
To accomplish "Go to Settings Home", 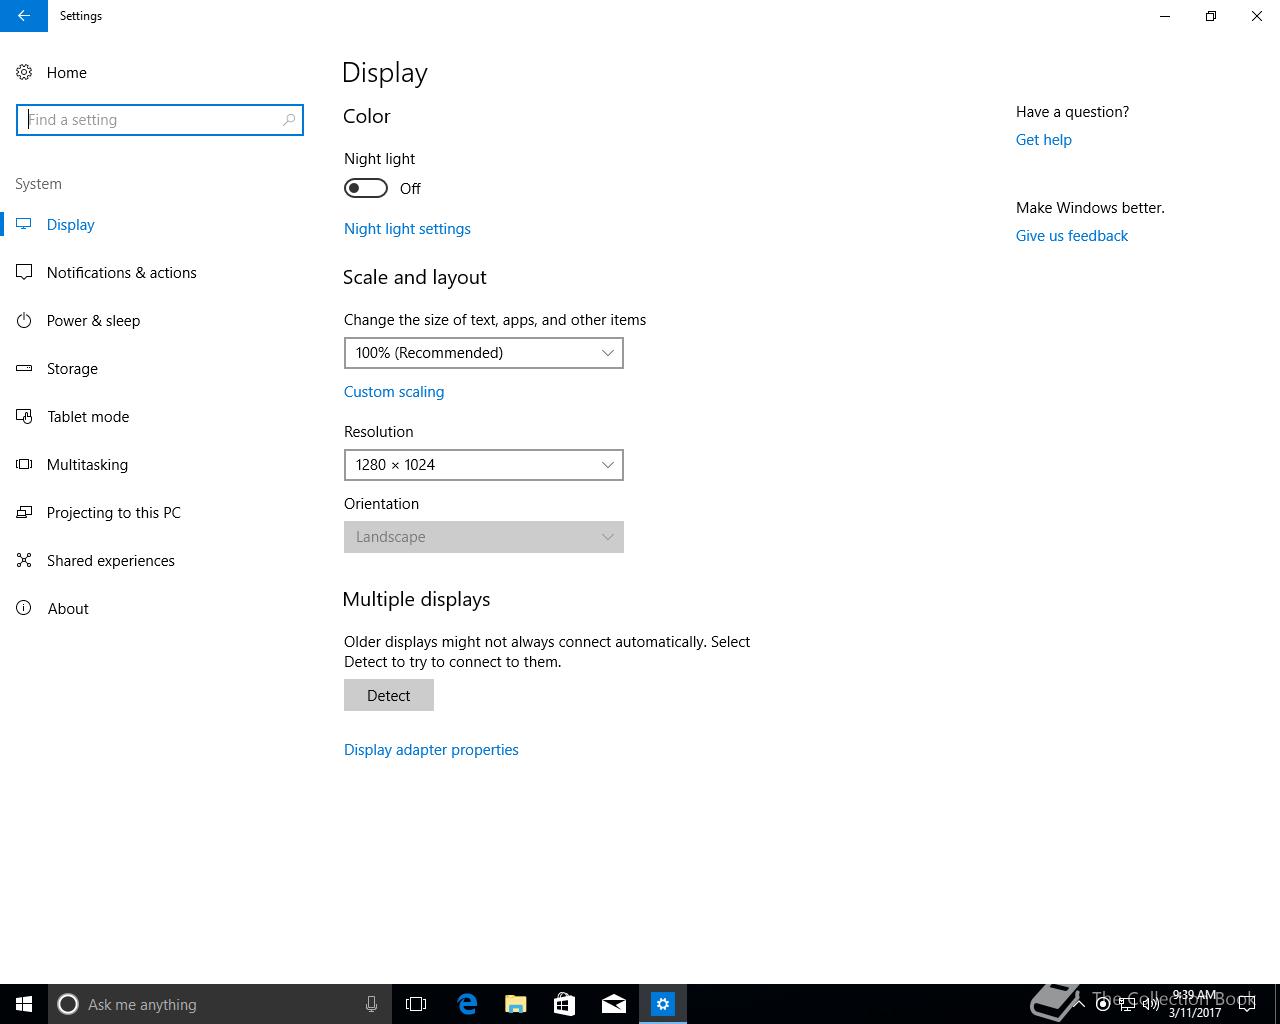I will pyautogui.click(x=67, y=73).
